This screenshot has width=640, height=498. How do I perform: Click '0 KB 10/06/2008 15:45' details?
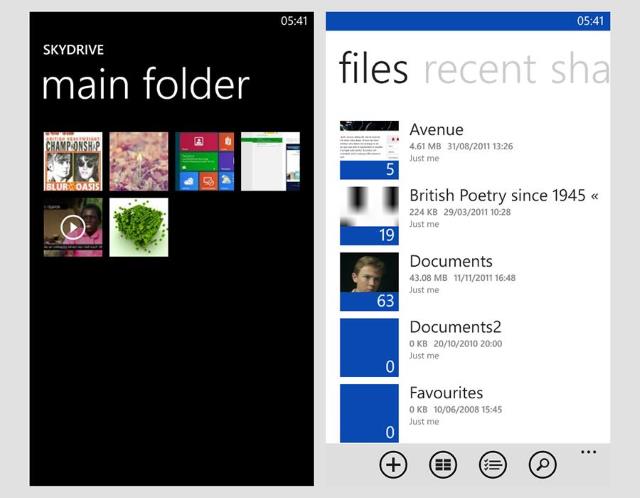point(456,409)
